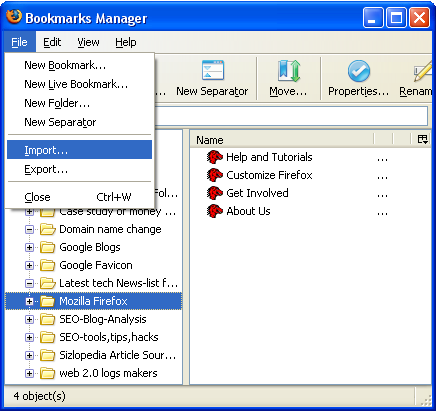Open the View menu

[88, 42]
